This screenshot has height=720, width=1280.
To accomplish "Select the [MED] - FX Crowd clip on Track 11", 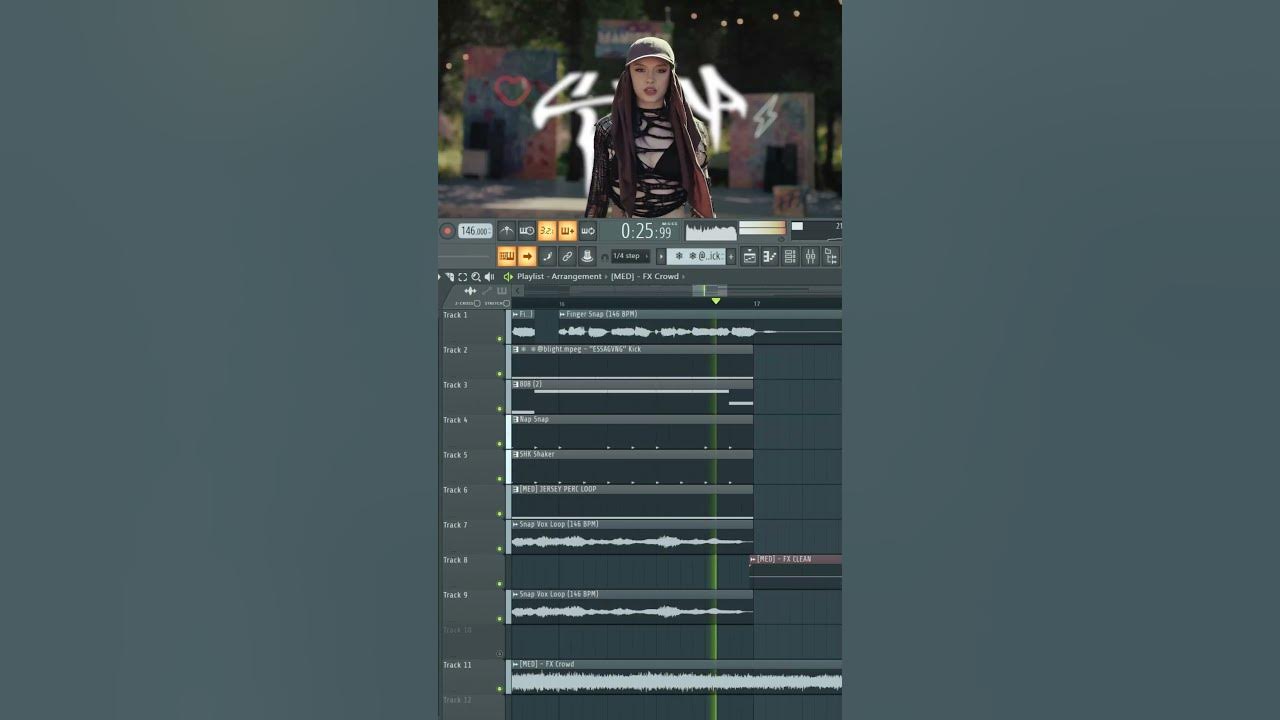I will (x=676, y=677).
